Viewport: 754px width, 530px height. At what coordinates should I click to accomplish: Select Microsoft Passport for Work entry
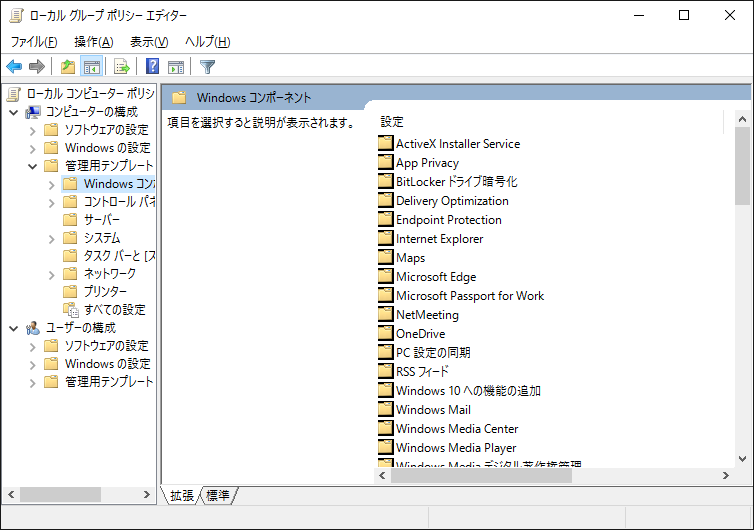(x=470, y=295)
